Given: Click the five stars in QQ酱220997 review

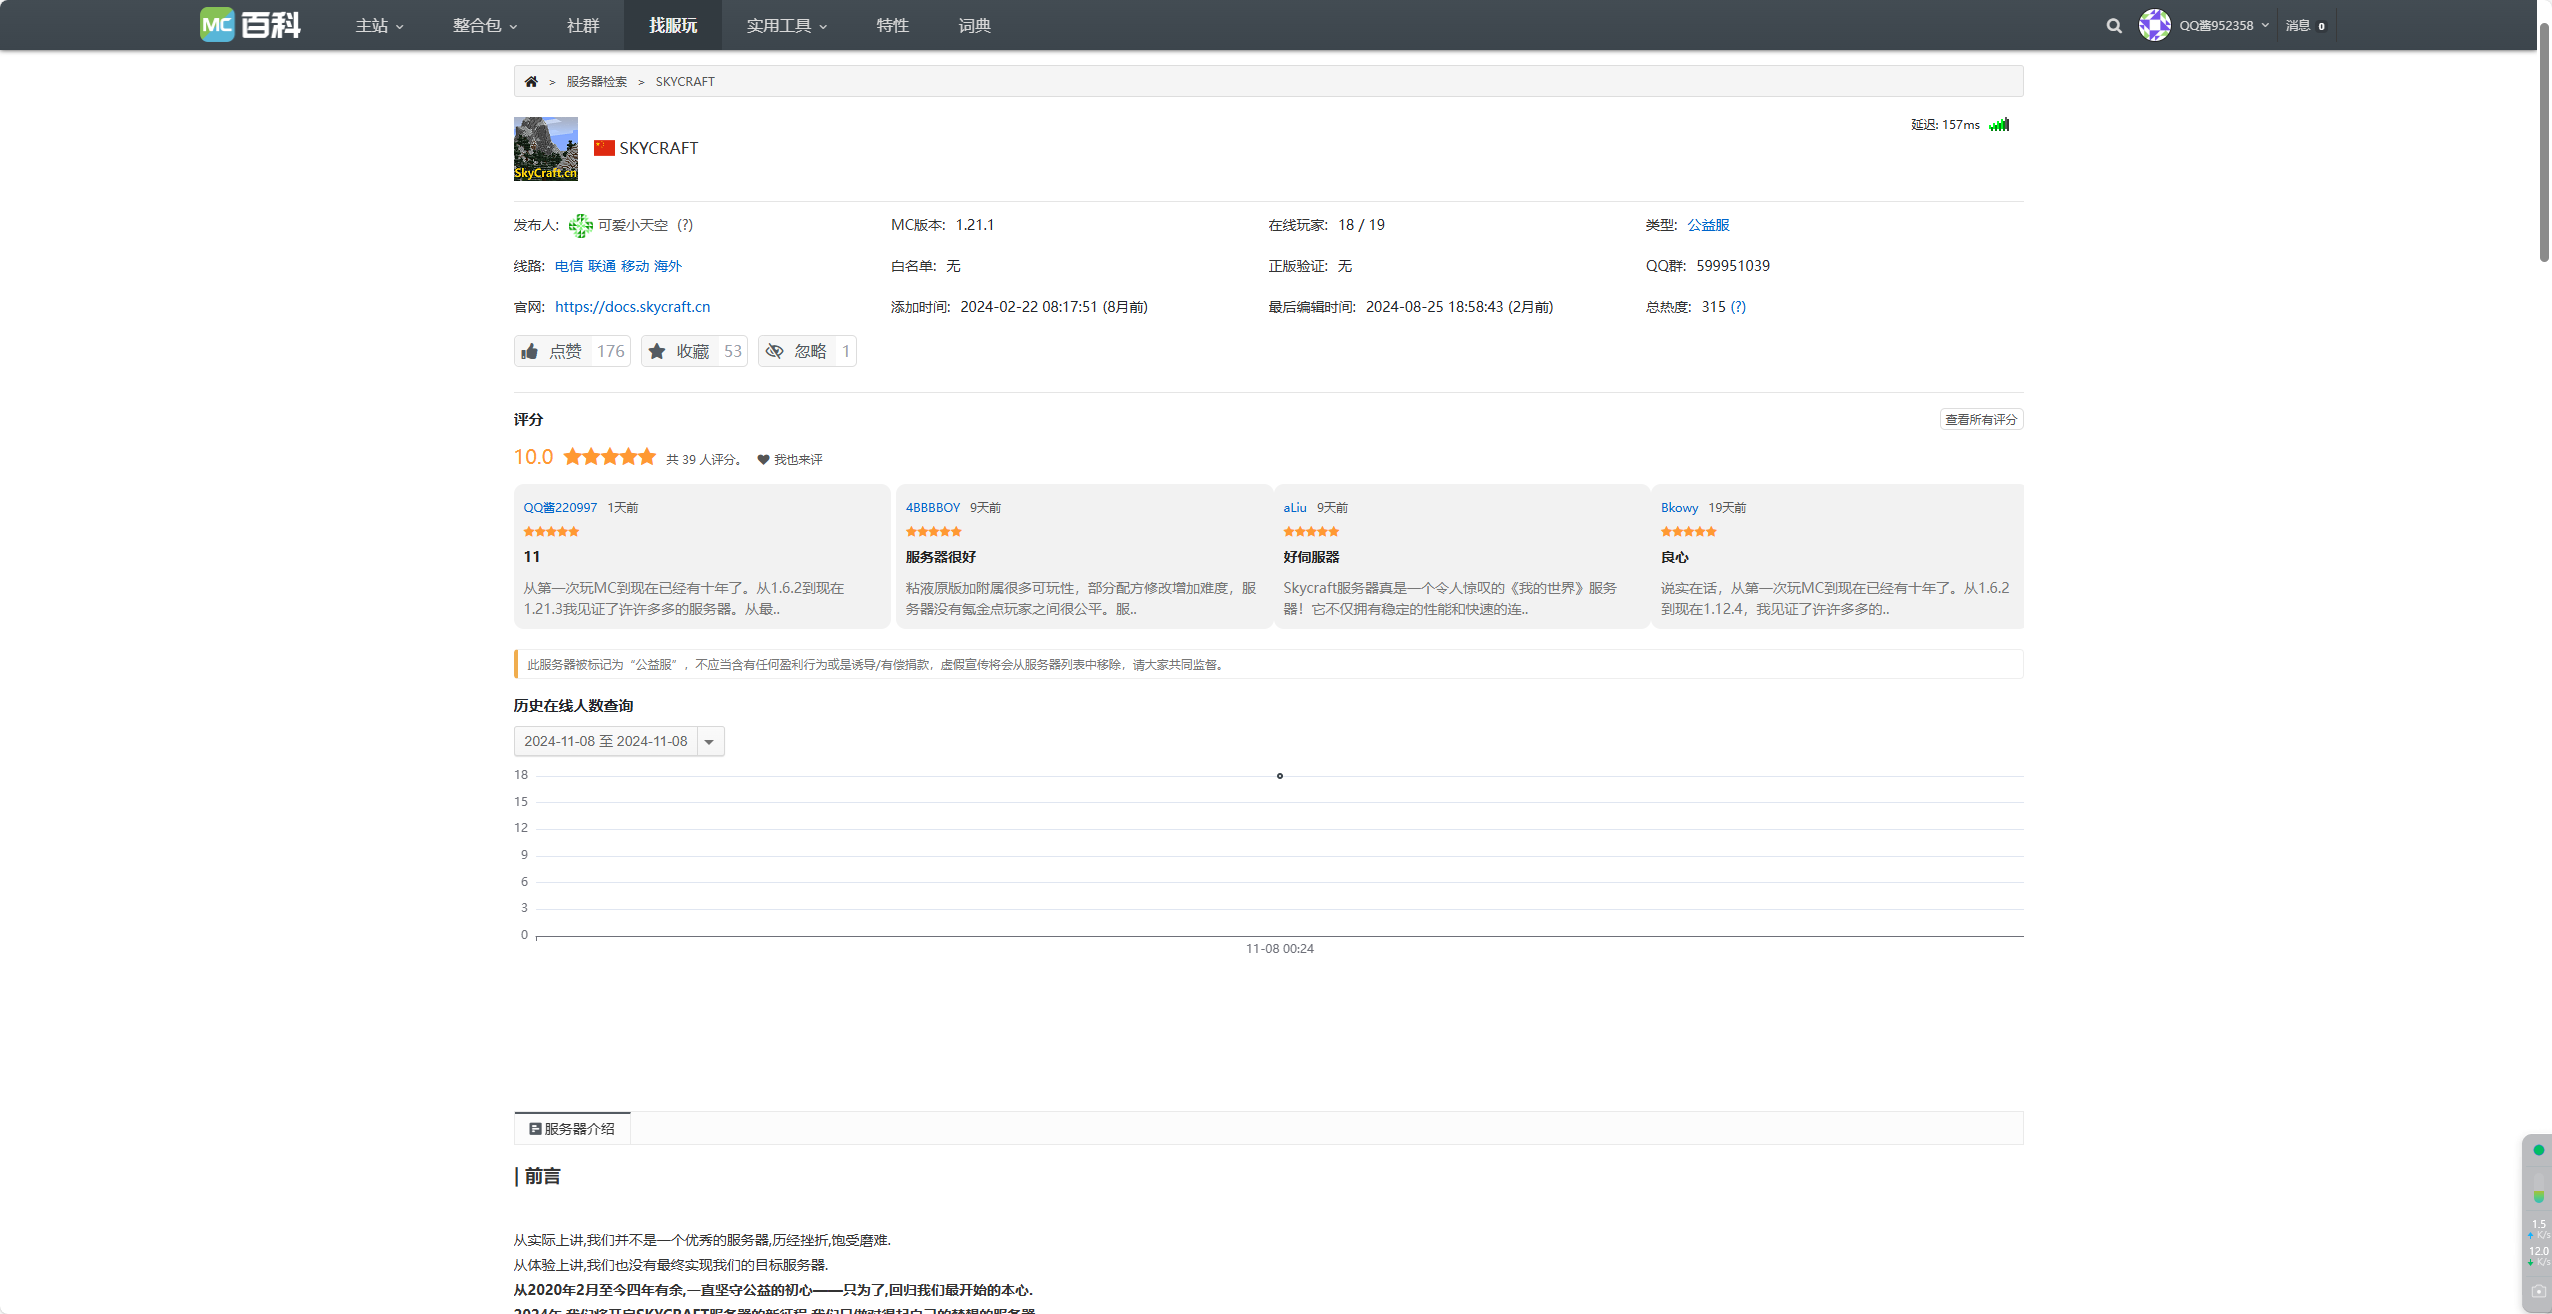Looking at the screenshot, I should coord(551,532).
